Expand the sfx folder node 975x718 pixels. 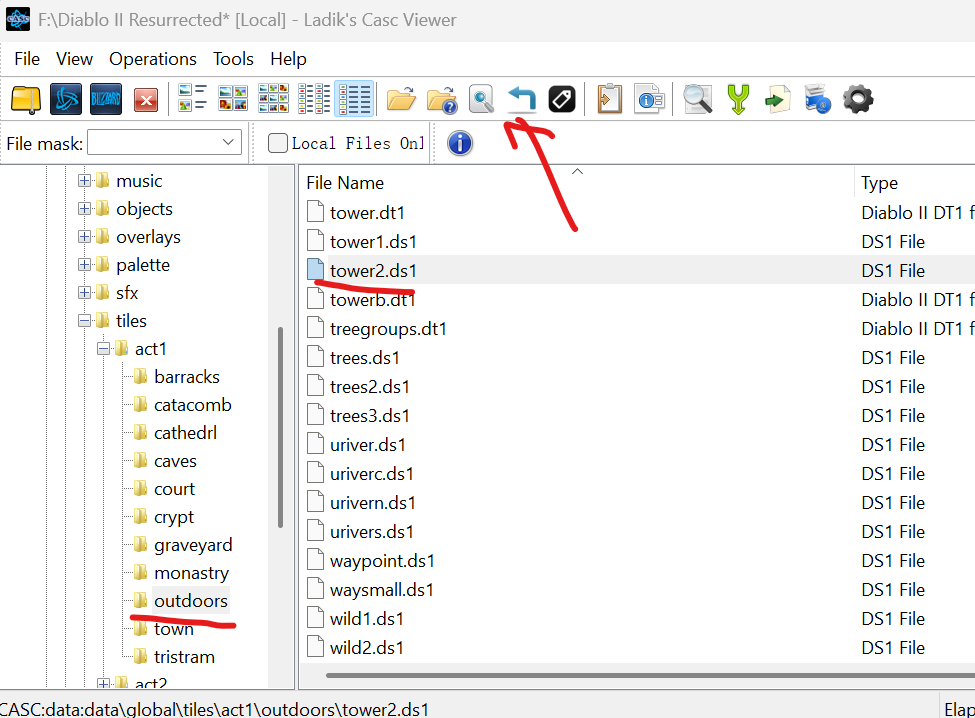tap(85, 293)
